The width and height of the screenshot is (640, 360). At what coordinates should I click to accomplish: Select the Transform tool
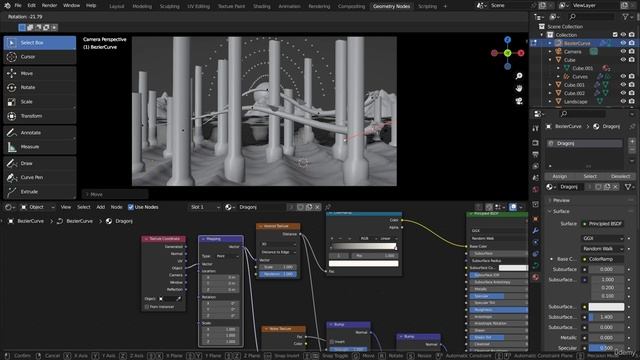[x=40, y=116]
